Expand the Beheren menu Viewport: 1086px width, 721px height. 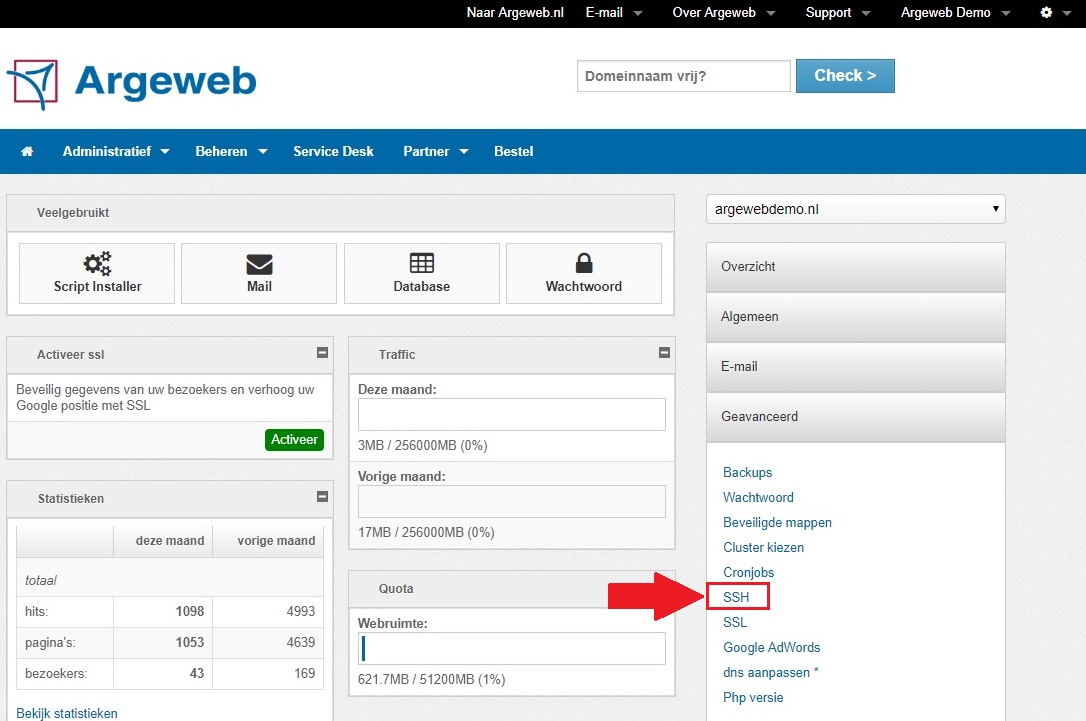tap(231, 151)
